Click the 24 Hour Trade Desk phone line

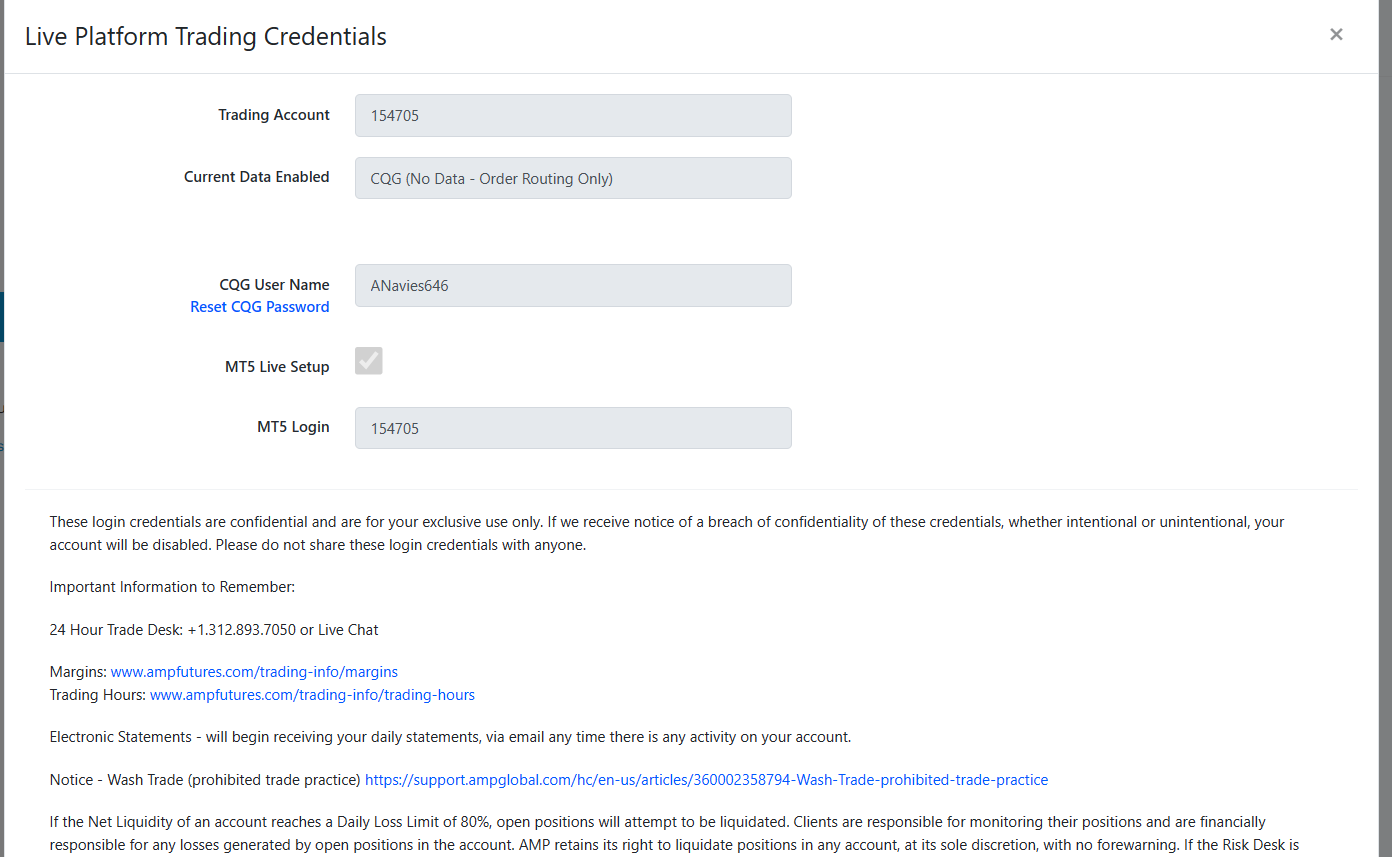(x=214, y=630)
